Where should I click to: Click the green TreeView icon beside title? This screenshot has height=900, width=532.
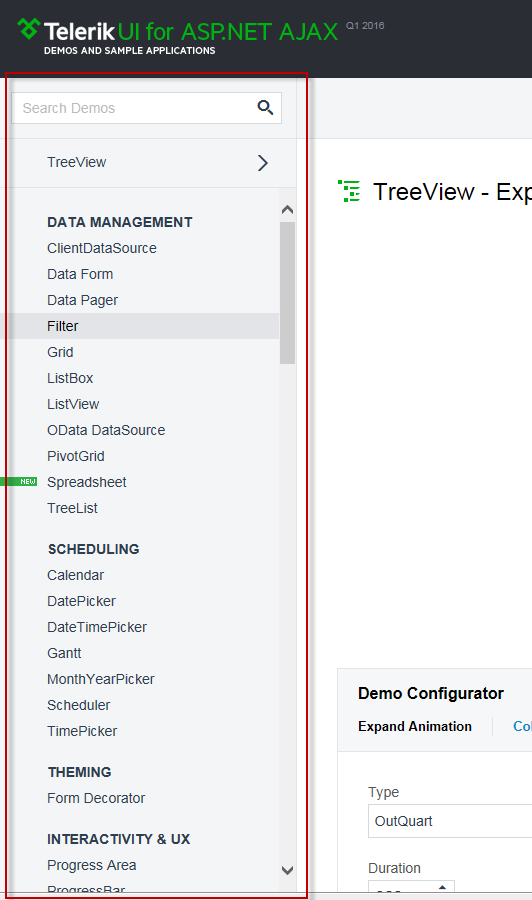(x=350, y=191)
